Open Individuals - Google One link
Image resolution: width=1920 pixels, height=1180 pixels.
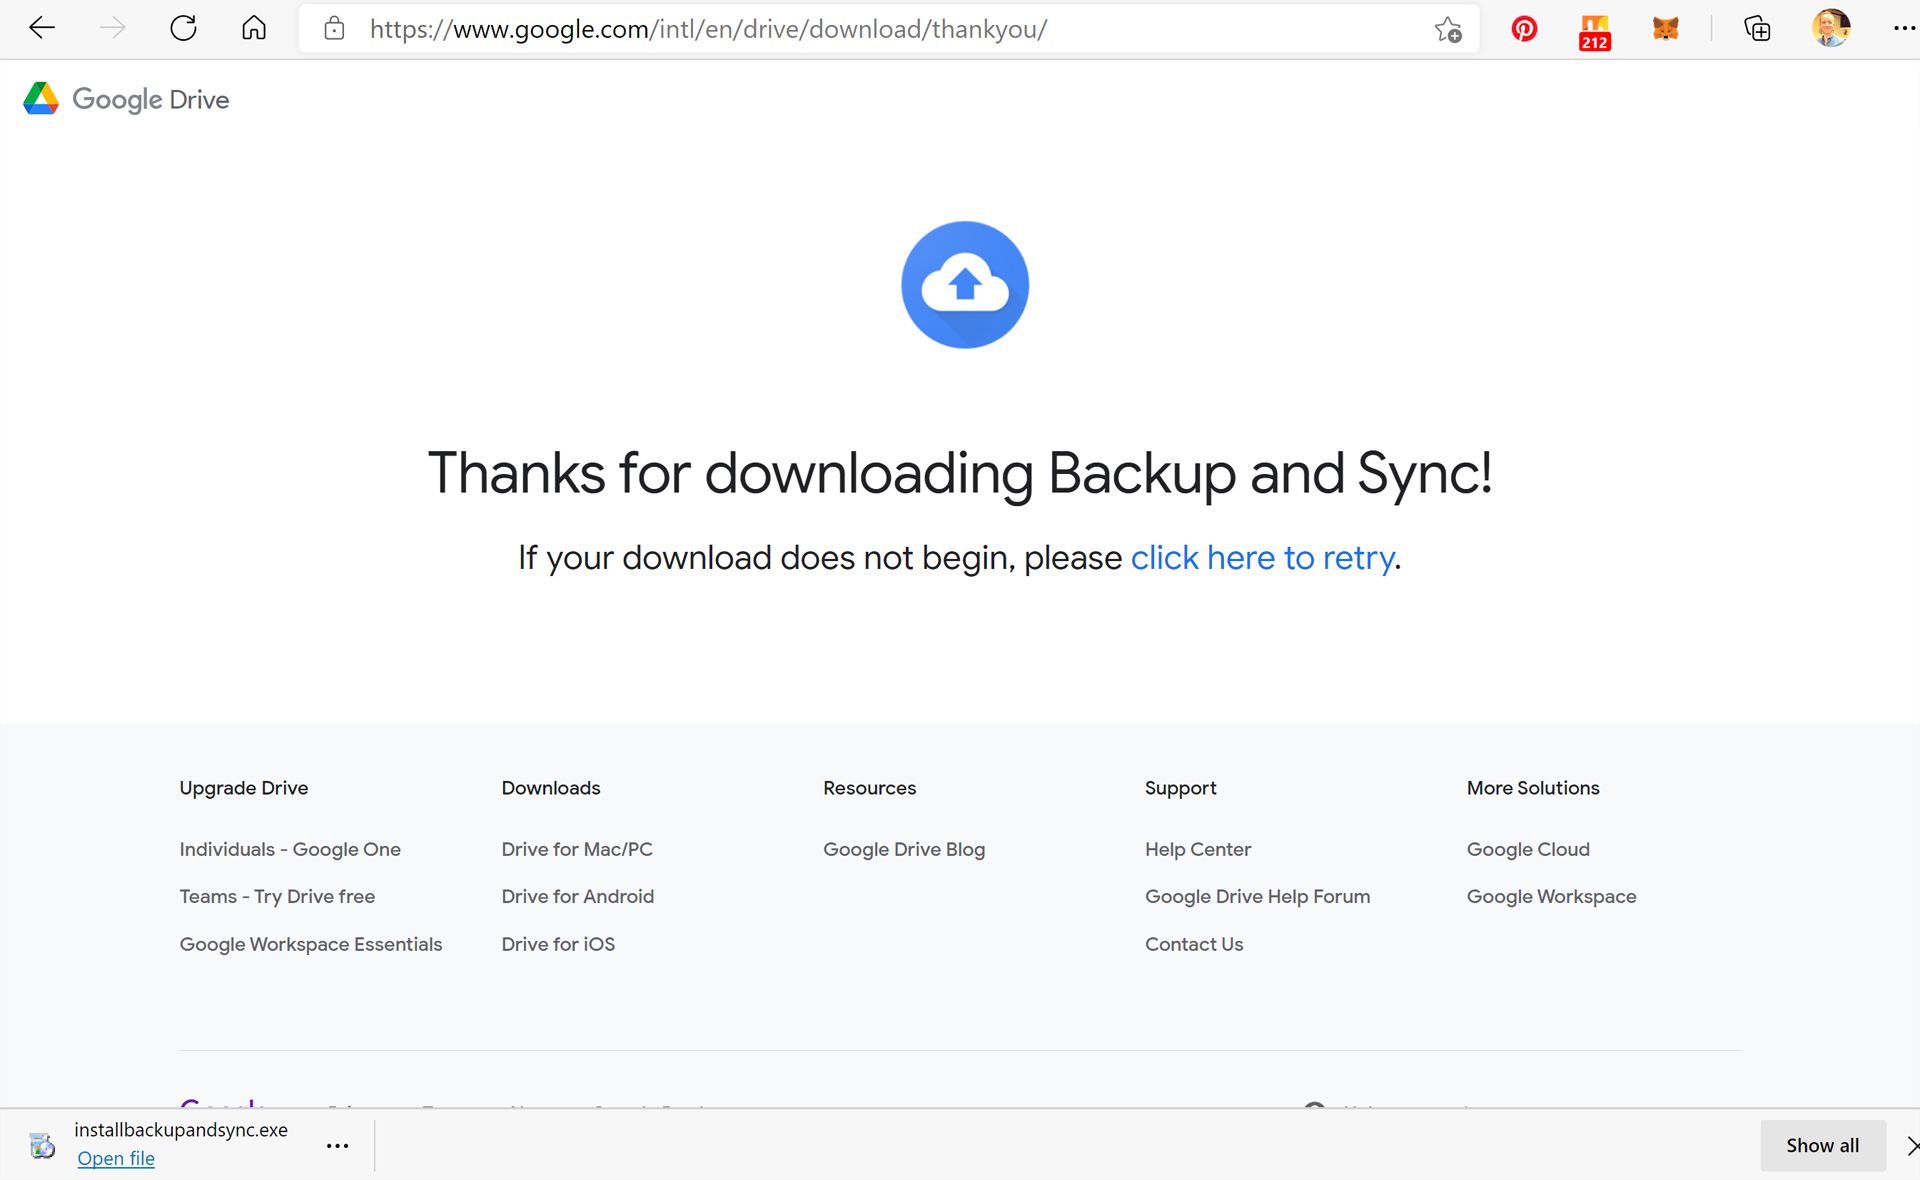(x=290, y=849)
